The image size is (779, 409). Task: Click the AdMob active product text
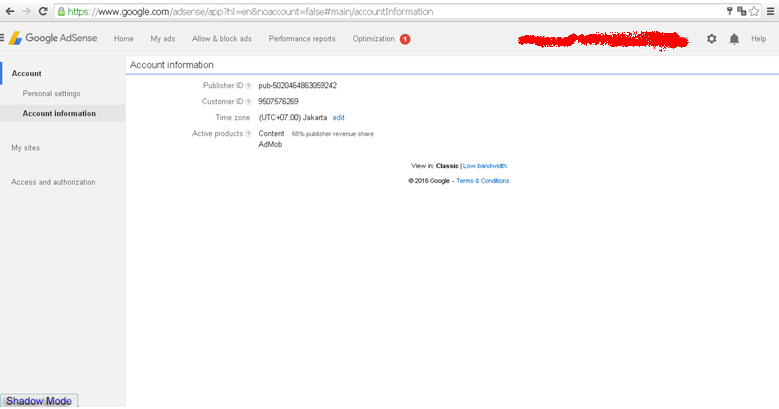(x=270, y=145)
